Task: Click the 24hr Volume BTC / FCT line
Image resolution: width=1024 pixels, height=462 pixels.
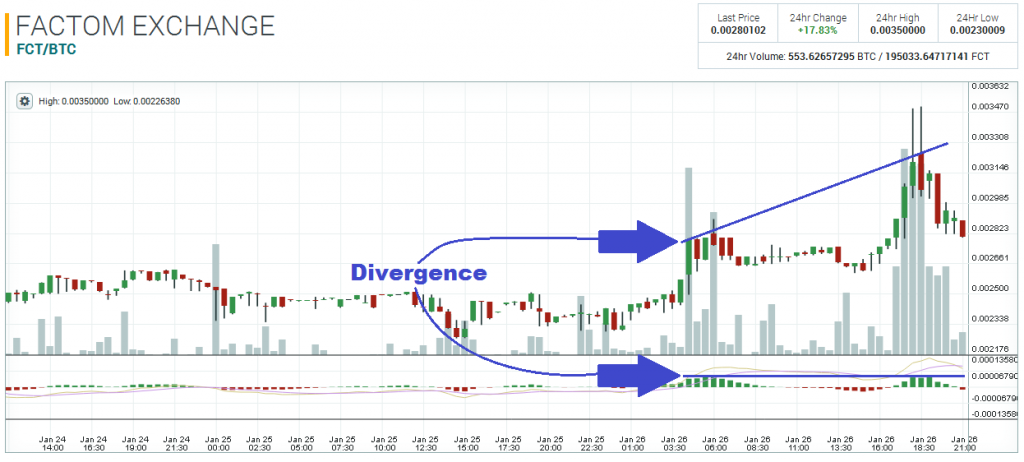Action: point(857,56)
